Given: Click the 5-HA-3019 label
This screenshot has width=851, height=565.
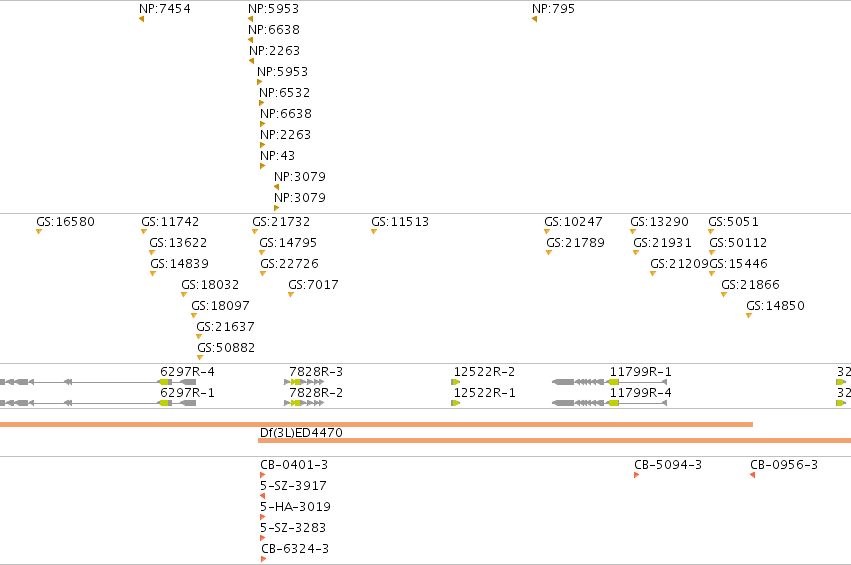Looking at the screenshot, I should point(295,507).
